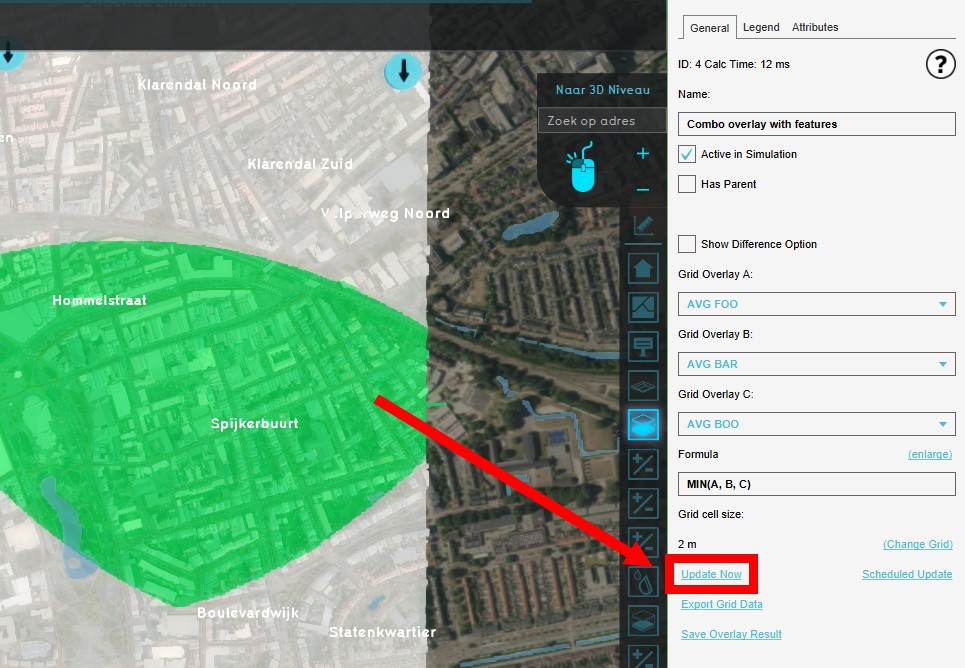Select the pencil edit icon in toolbar
965x668 pixels.
click(643, 226)
